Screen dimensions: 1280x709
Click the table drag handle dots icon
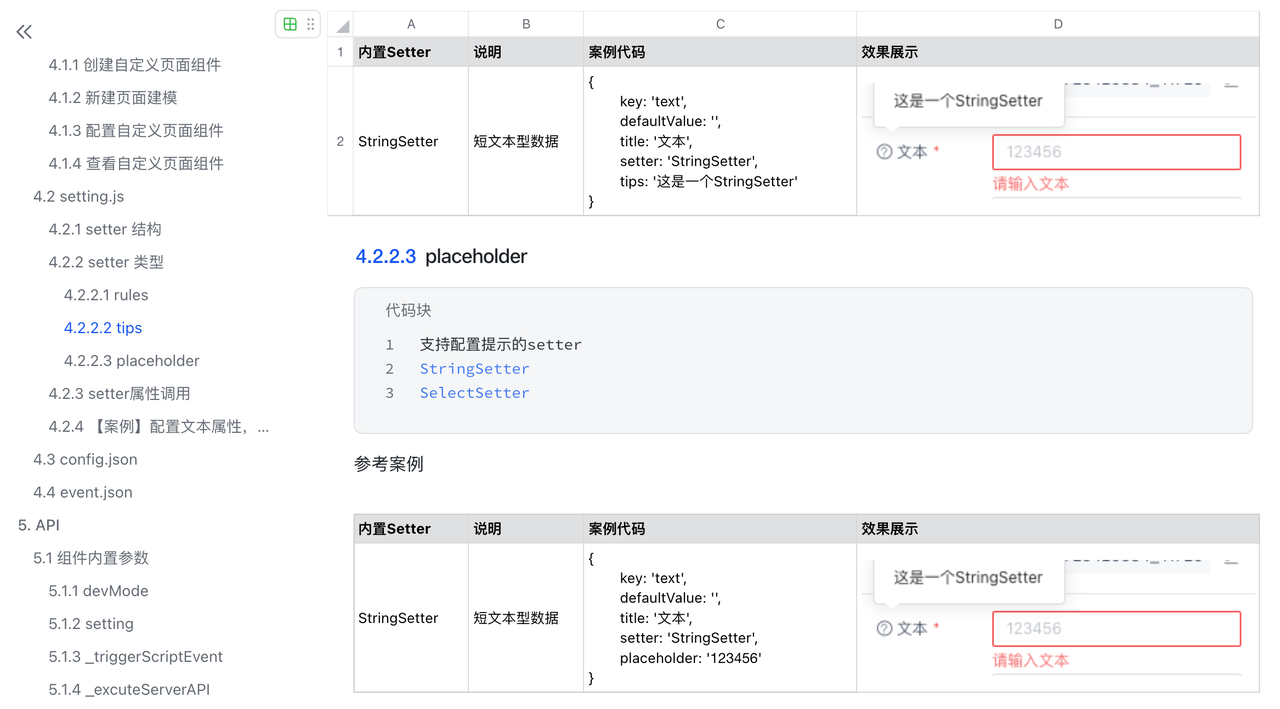[x=311, y=24]
